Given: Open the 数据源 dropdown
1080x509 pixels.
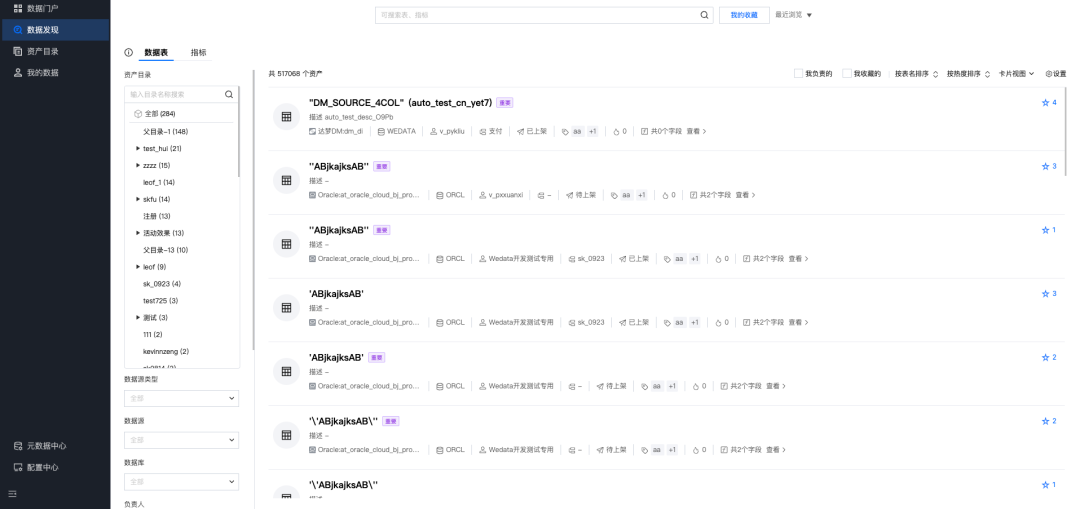Looking at the screenshot, I should click(x=181, y=439).
